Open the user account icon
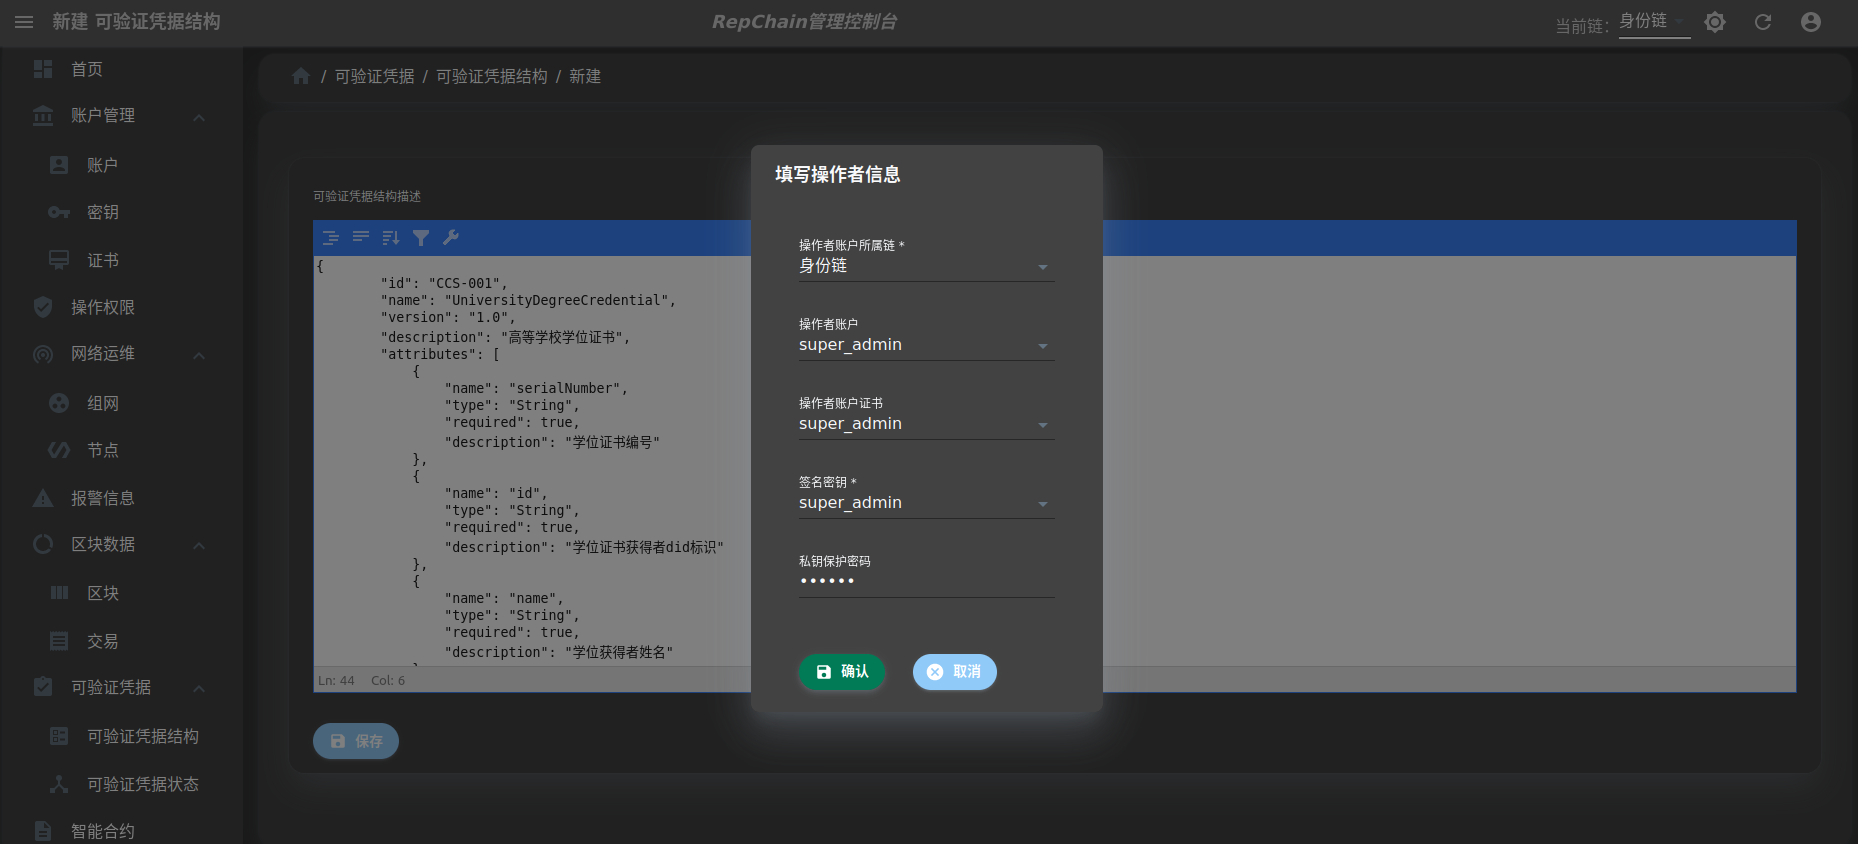 click(1811, 22)
